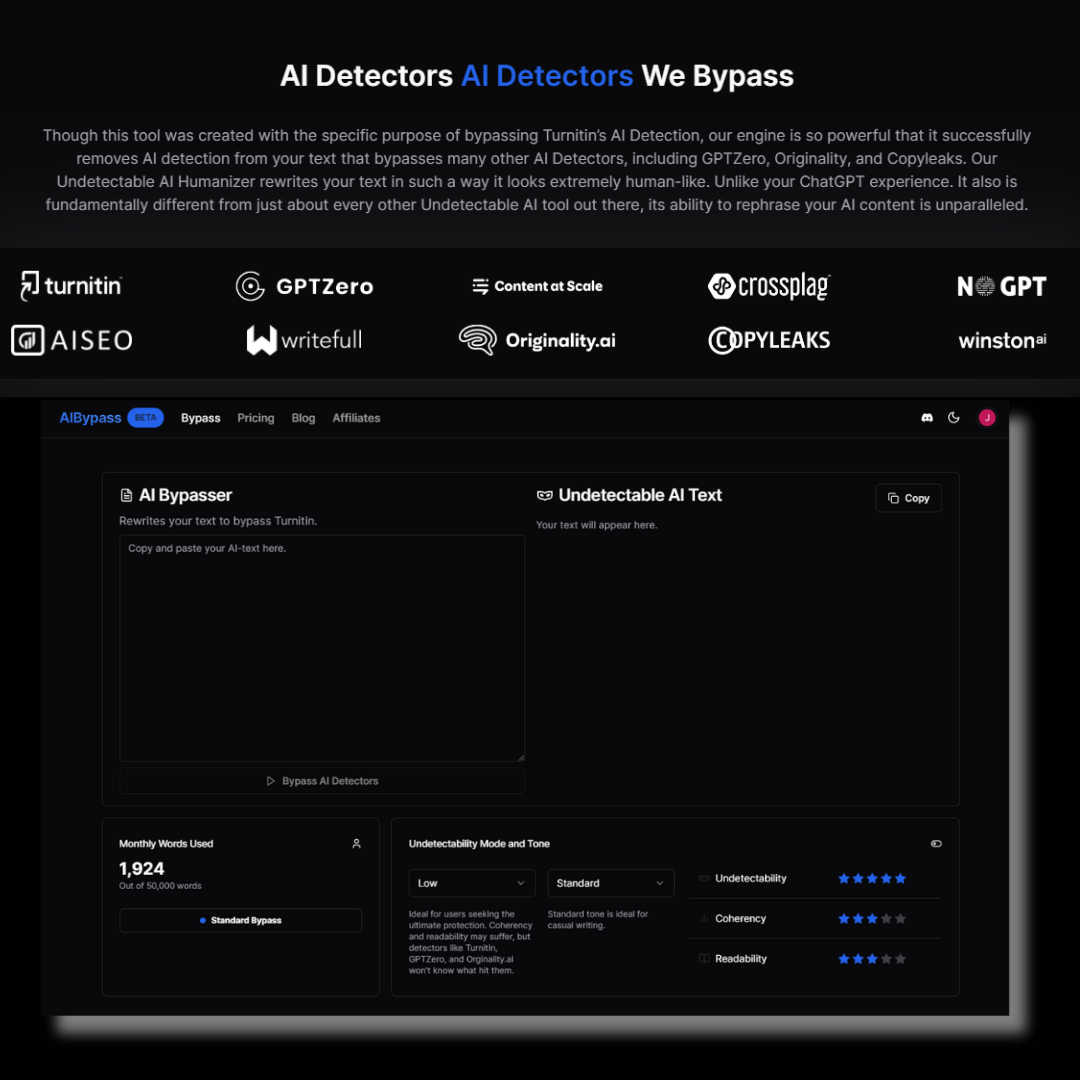Open the Pricing nav tab
The height and width of the screenshot is (1080, 1080).
pos(256,418)
